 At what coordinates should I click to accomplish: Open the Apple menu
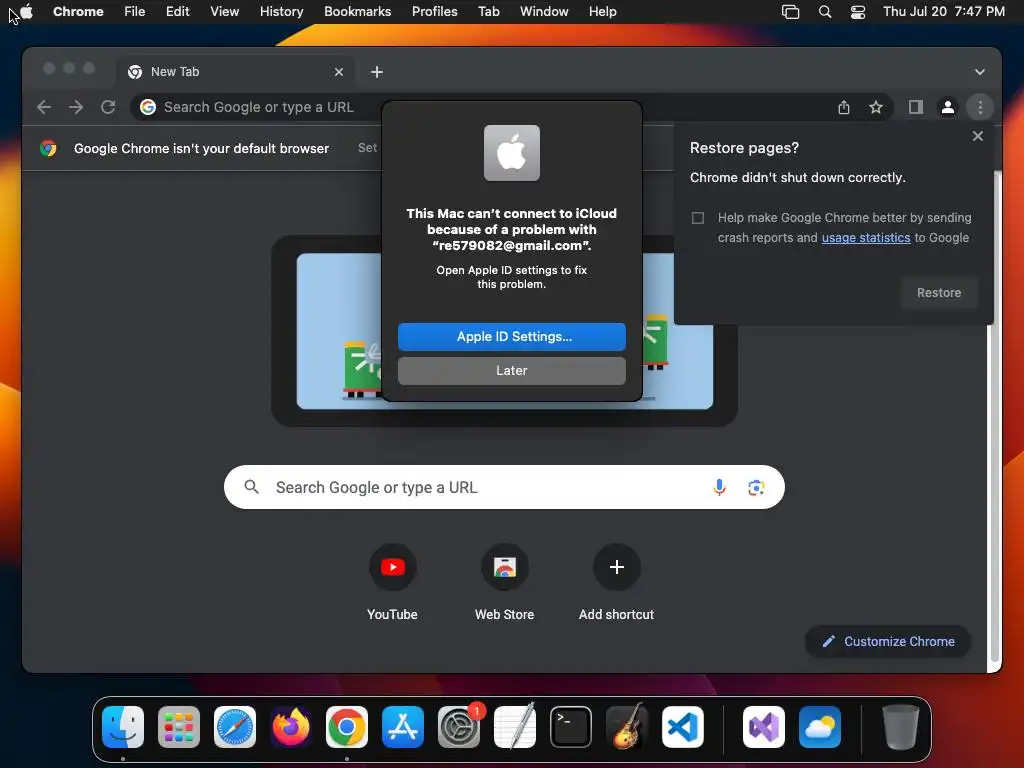tap(27, 11)
